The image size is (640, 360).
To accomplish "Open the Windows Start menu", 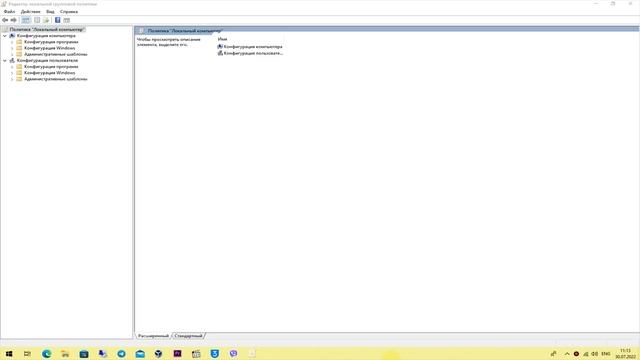I will click(9, 353).
